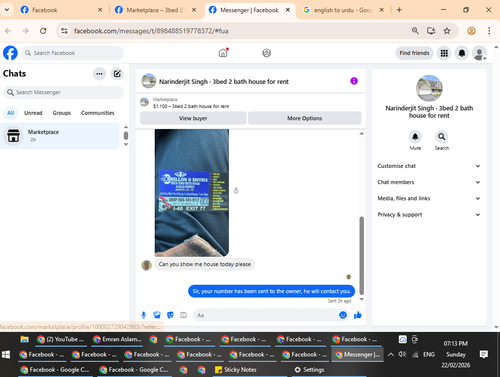The height and width of the screenshot is (377, 500).
Task: Mute conversation bell icon
Action: (415, 137)
